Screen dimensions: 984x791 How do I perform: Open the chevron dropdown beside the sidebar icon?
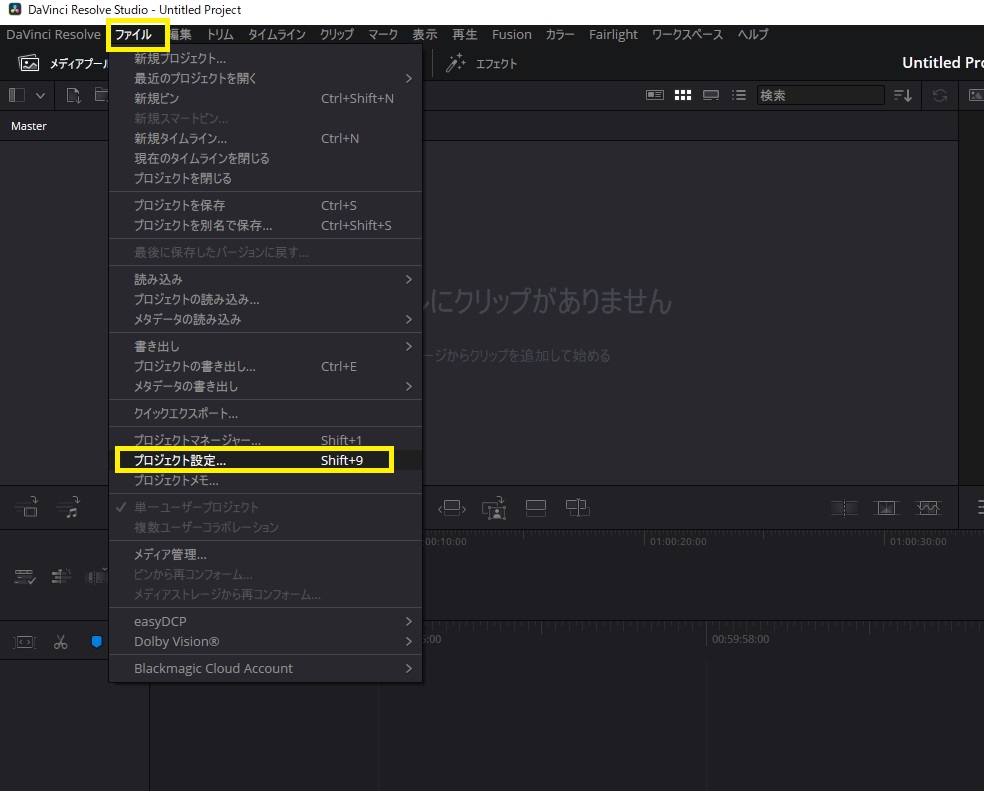click(41, 95)
